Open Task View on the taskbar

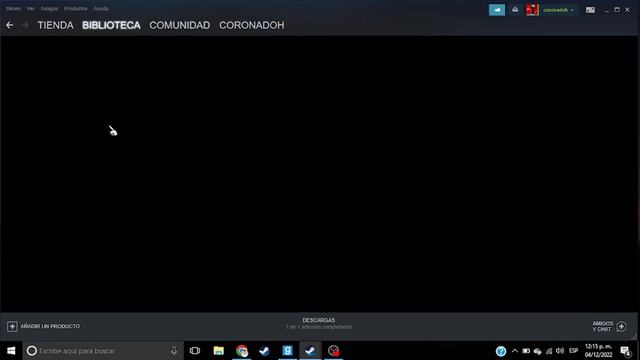(195, 351)
